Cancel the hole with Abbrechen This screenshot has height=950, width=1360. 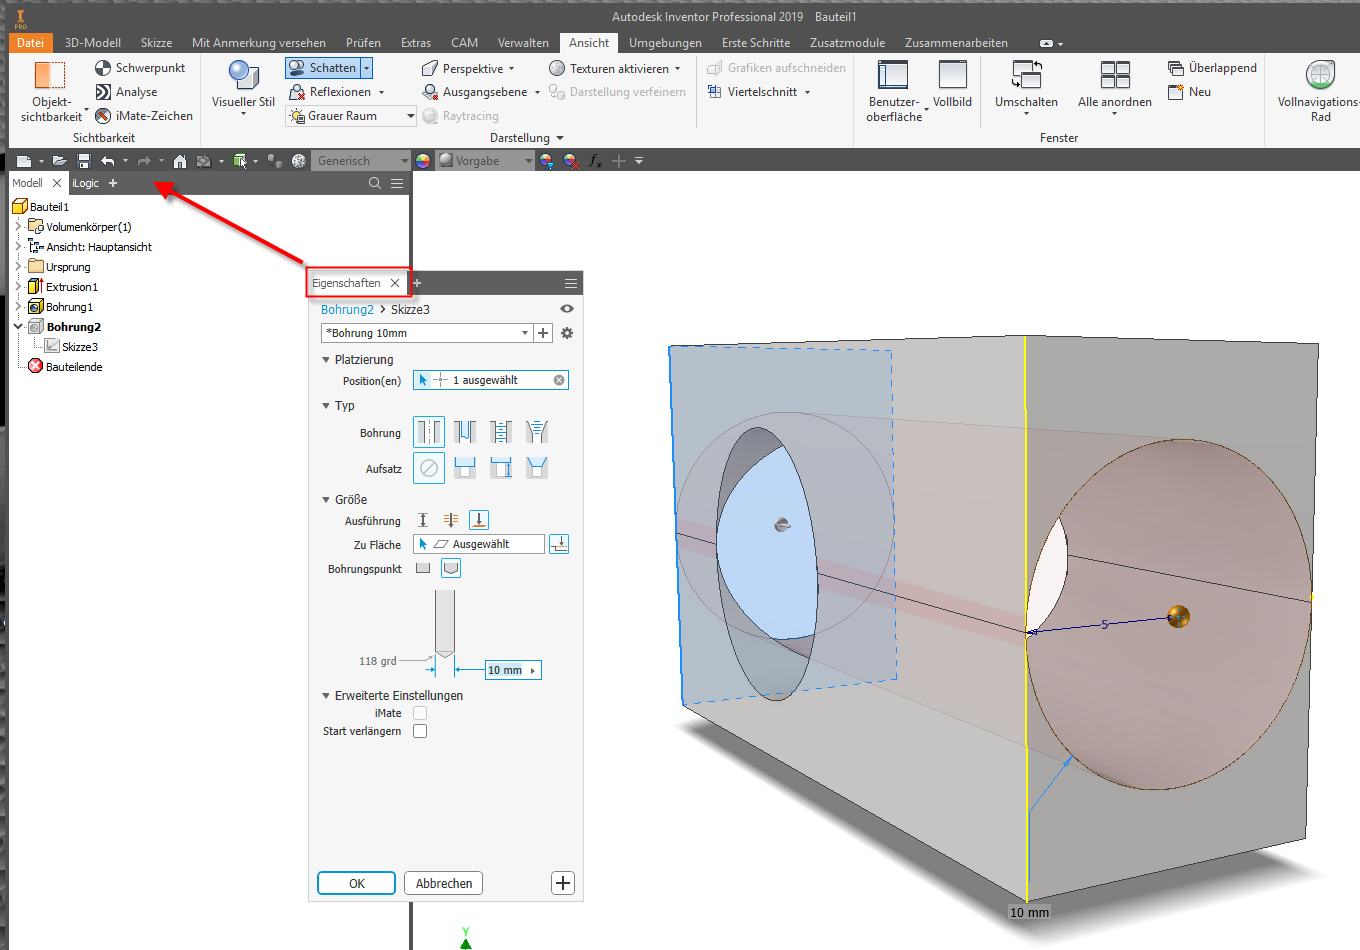444,883
